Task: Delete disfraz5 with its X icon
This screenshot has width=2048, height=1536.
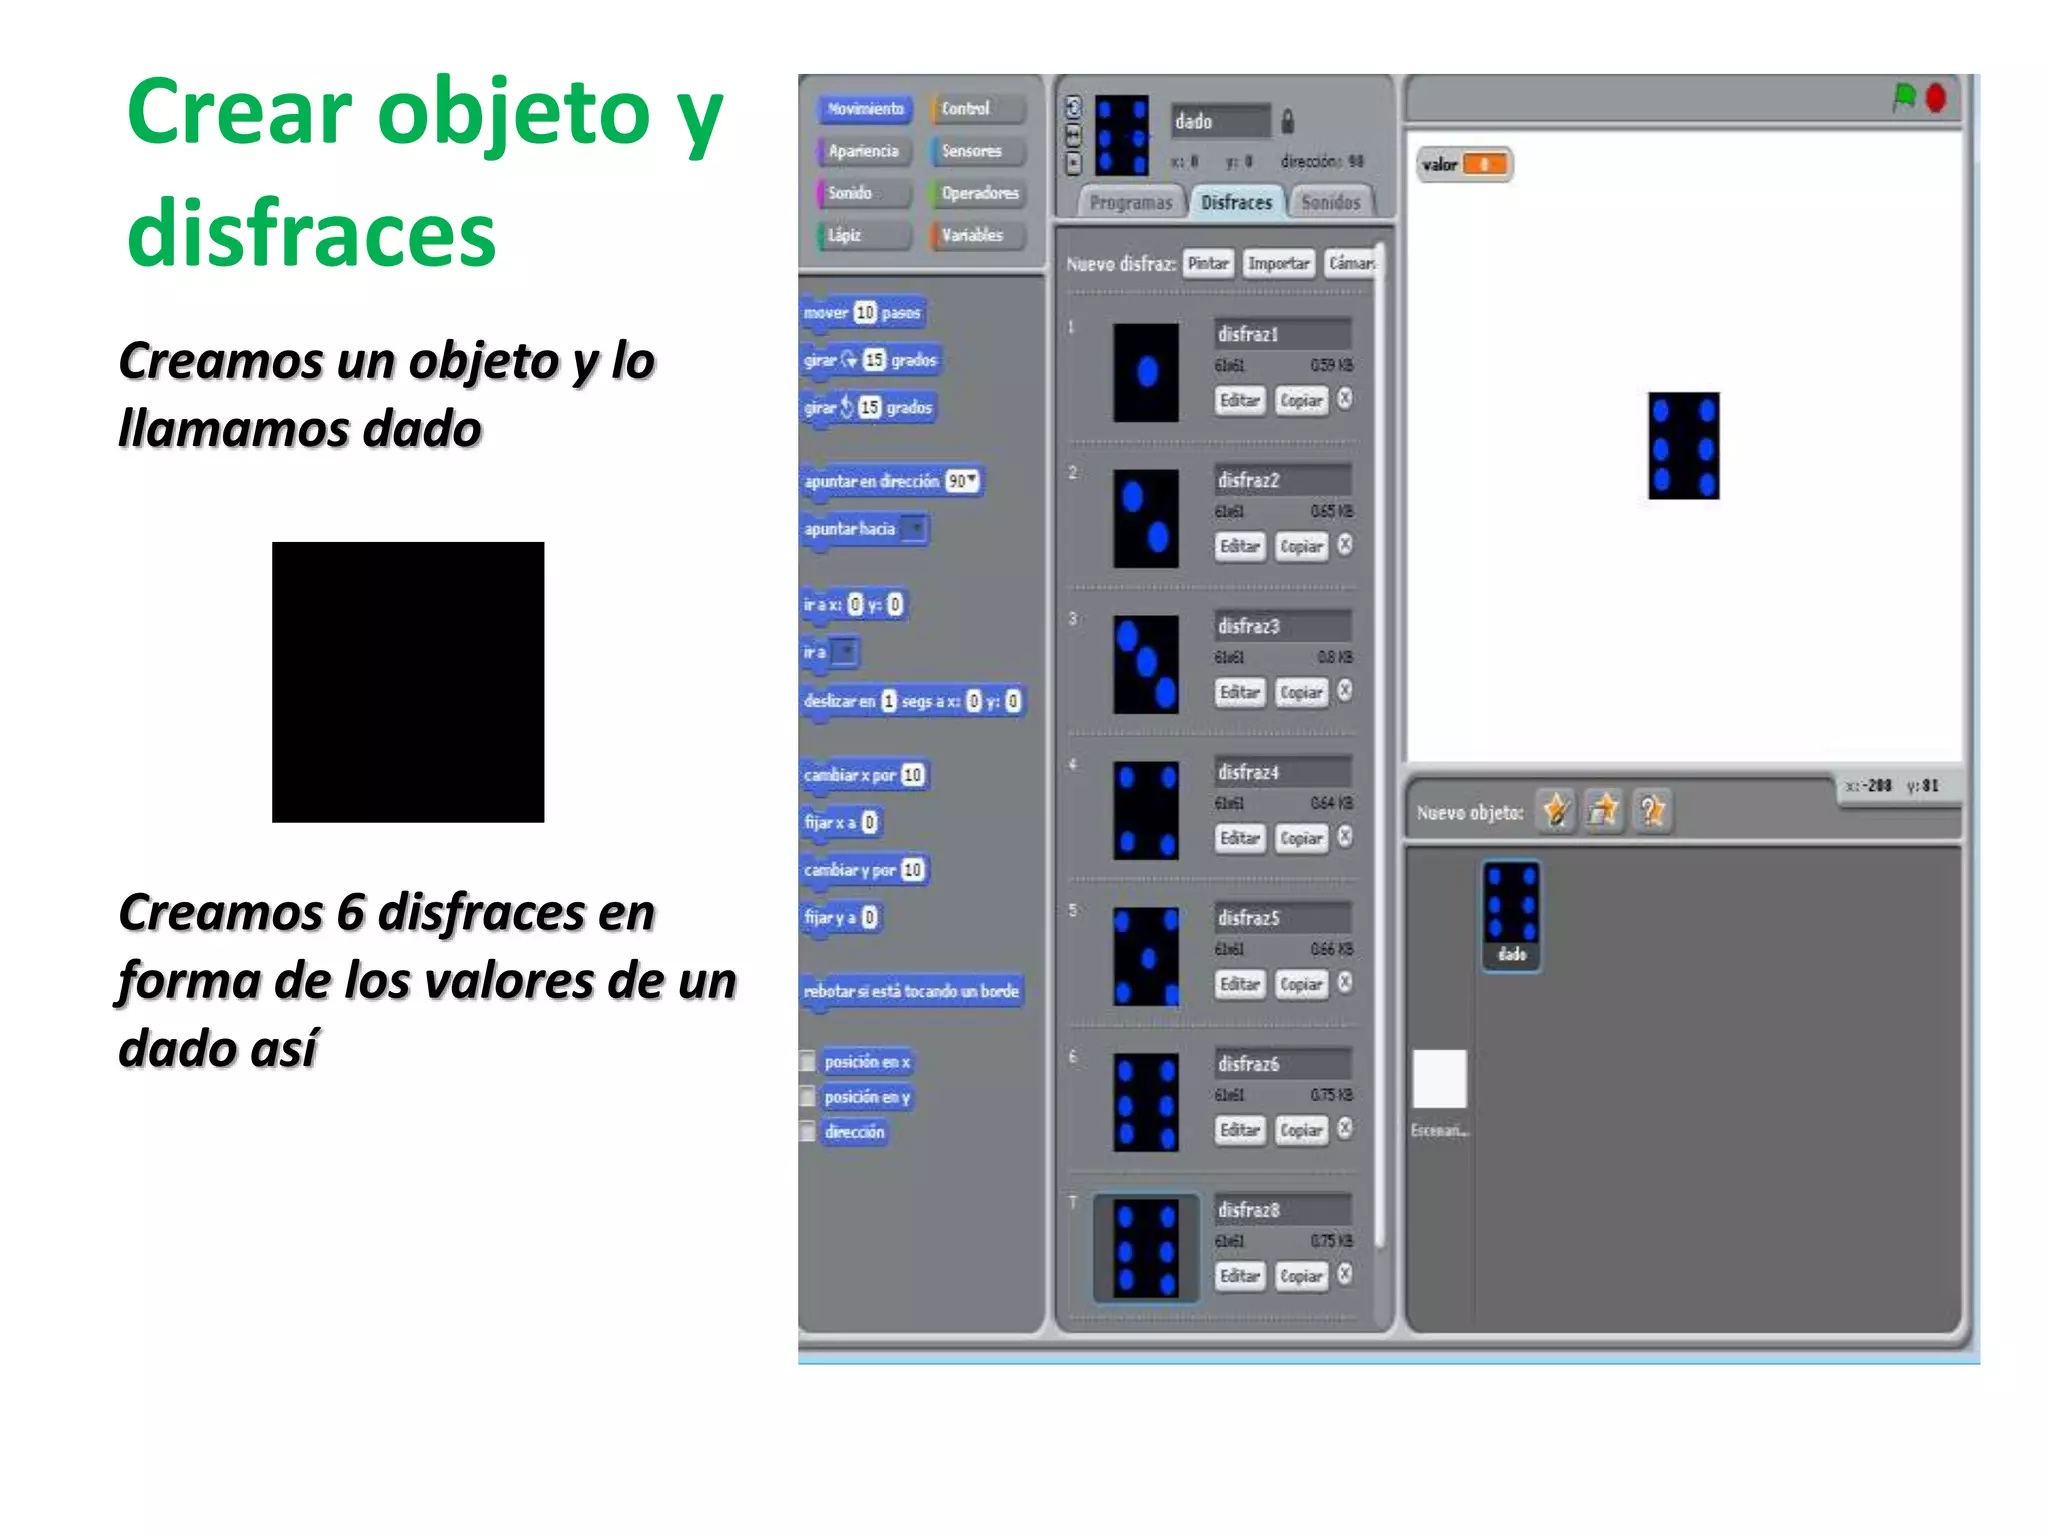Action: pos(1345,983)
